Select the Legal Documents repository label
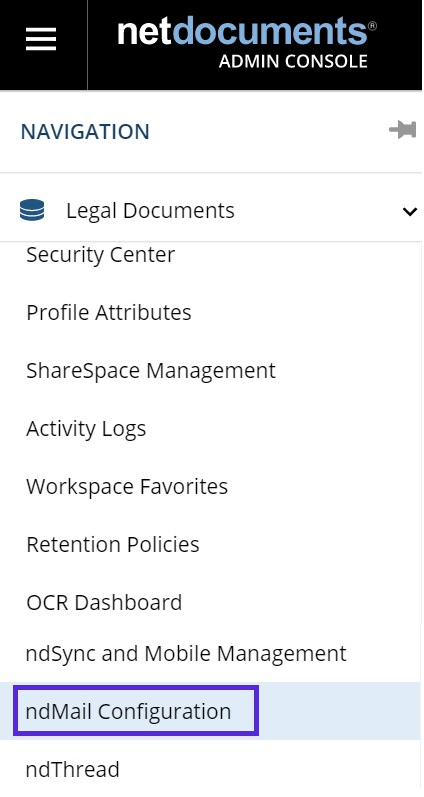The height and width of the screenshot is (797, 424). click(x=150, y=210)
